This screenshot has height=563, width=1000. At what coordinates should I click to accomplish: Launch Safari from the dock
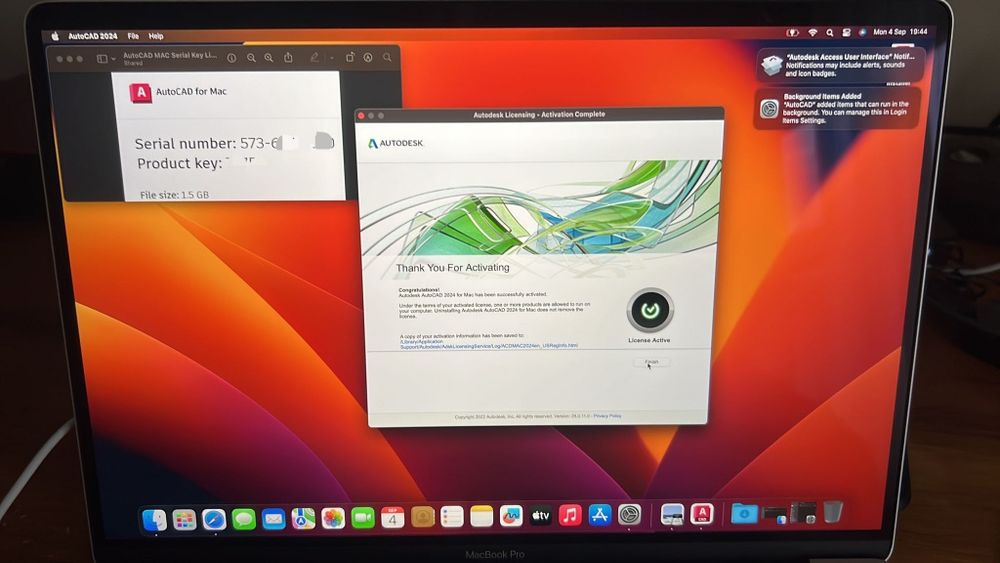[x=214, y=520]
